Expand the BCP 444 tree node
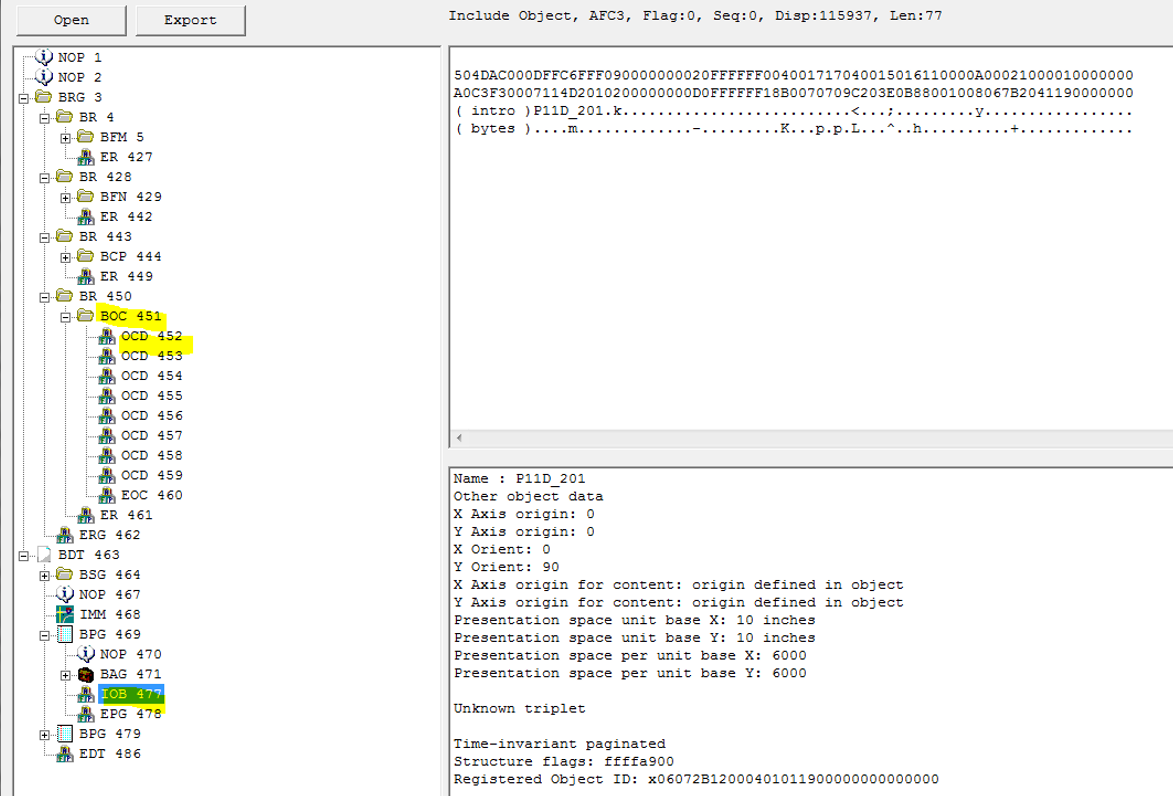1173x796 pixels. coord(66,257)
